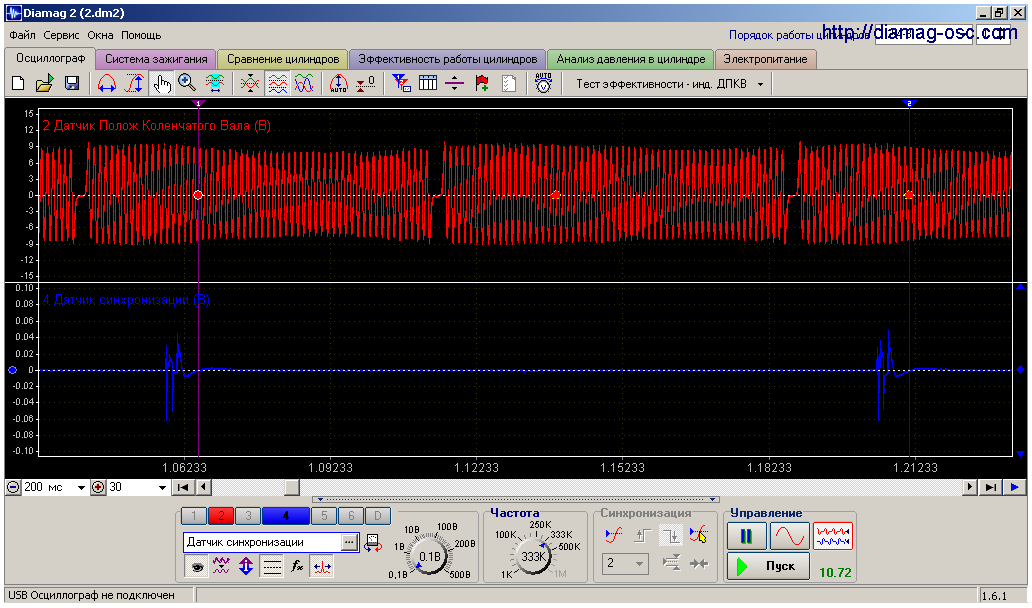Switch to Эффективность работы цилиндров tab
The image size is (1032, 608).
click(448, 59)
